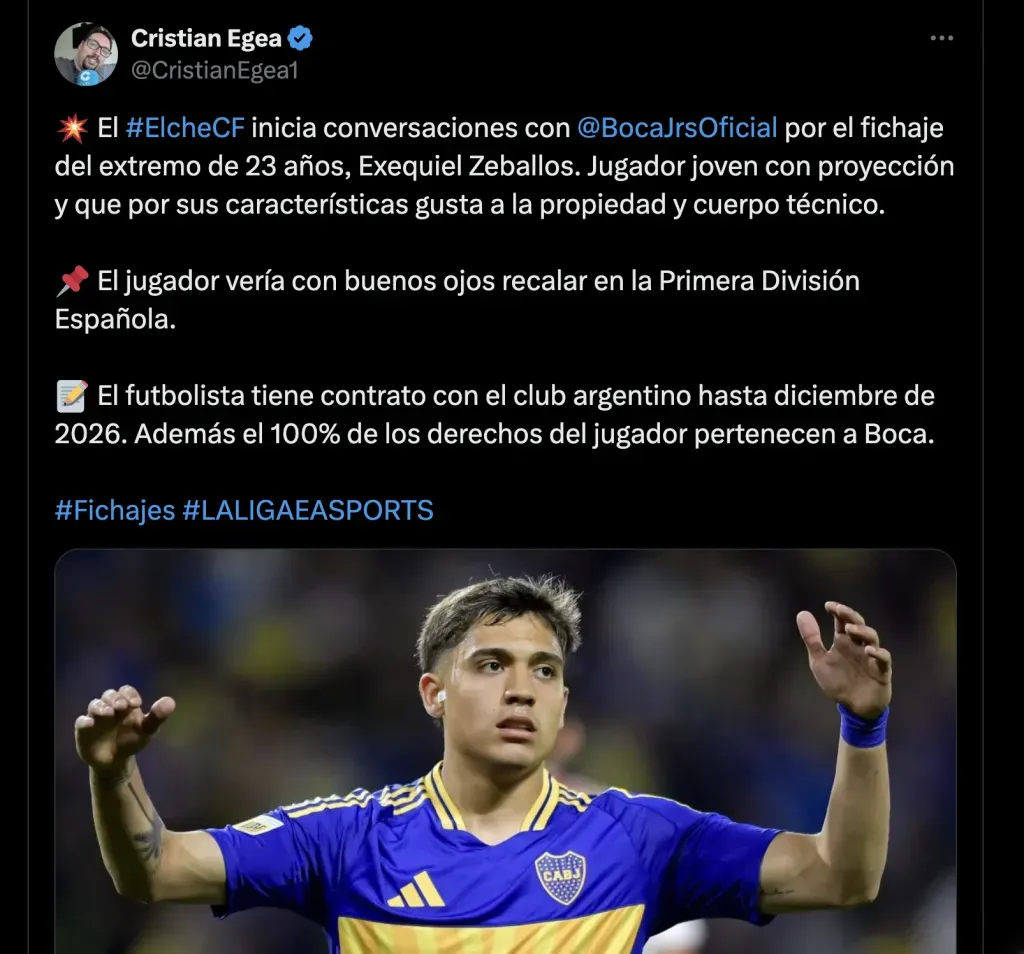Click the memo notepad emoji
This screenshot has height=954, width=1024.
click(x=72, y=396)
